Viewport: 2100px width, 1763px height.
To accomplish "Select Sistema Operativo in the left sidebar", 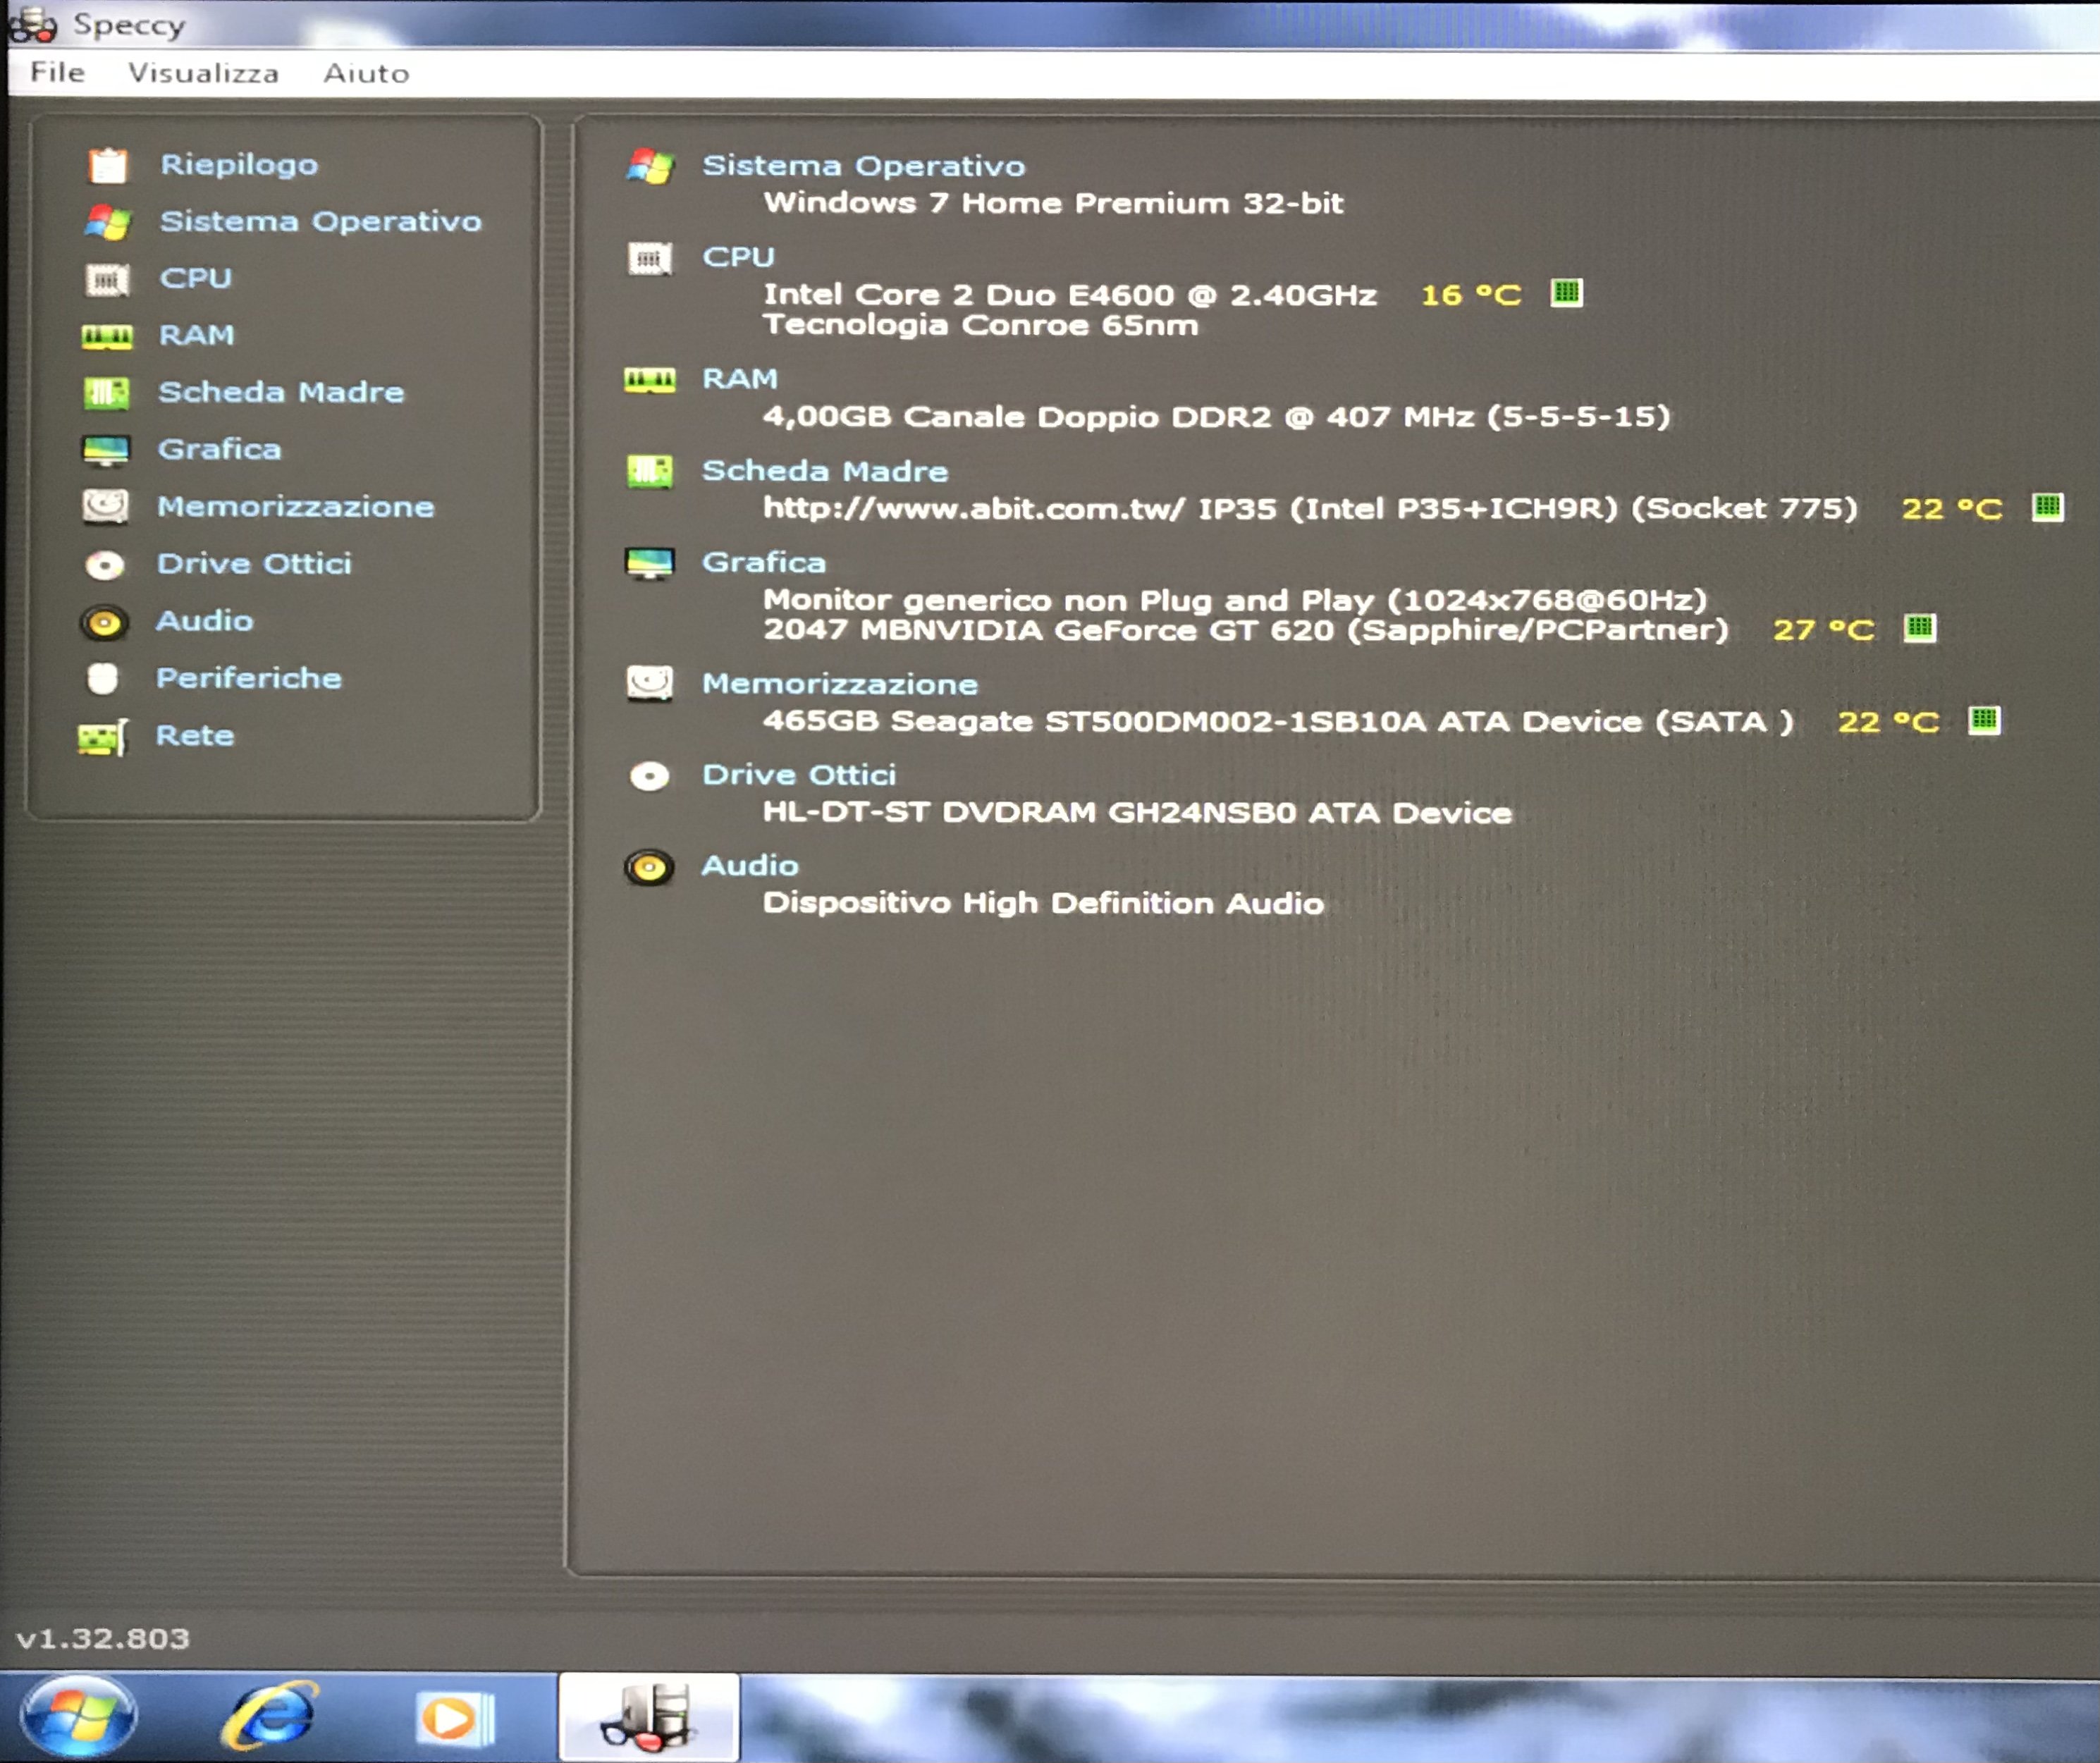I will coord(320,221).
